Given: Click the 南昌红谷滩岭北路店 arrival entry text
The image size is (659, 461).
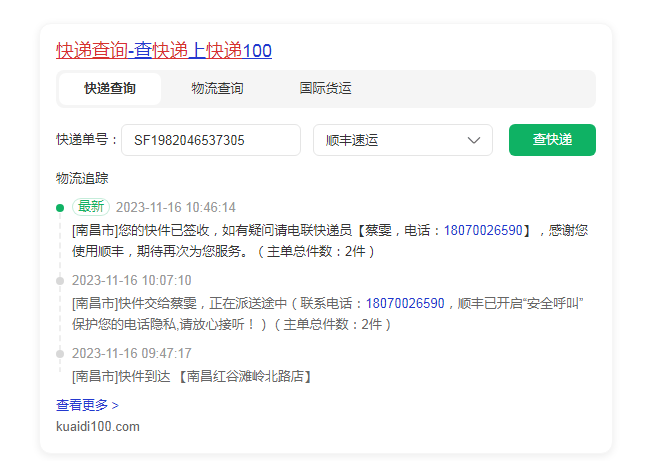Looking at the screenshot, I should tap(192, 376).
